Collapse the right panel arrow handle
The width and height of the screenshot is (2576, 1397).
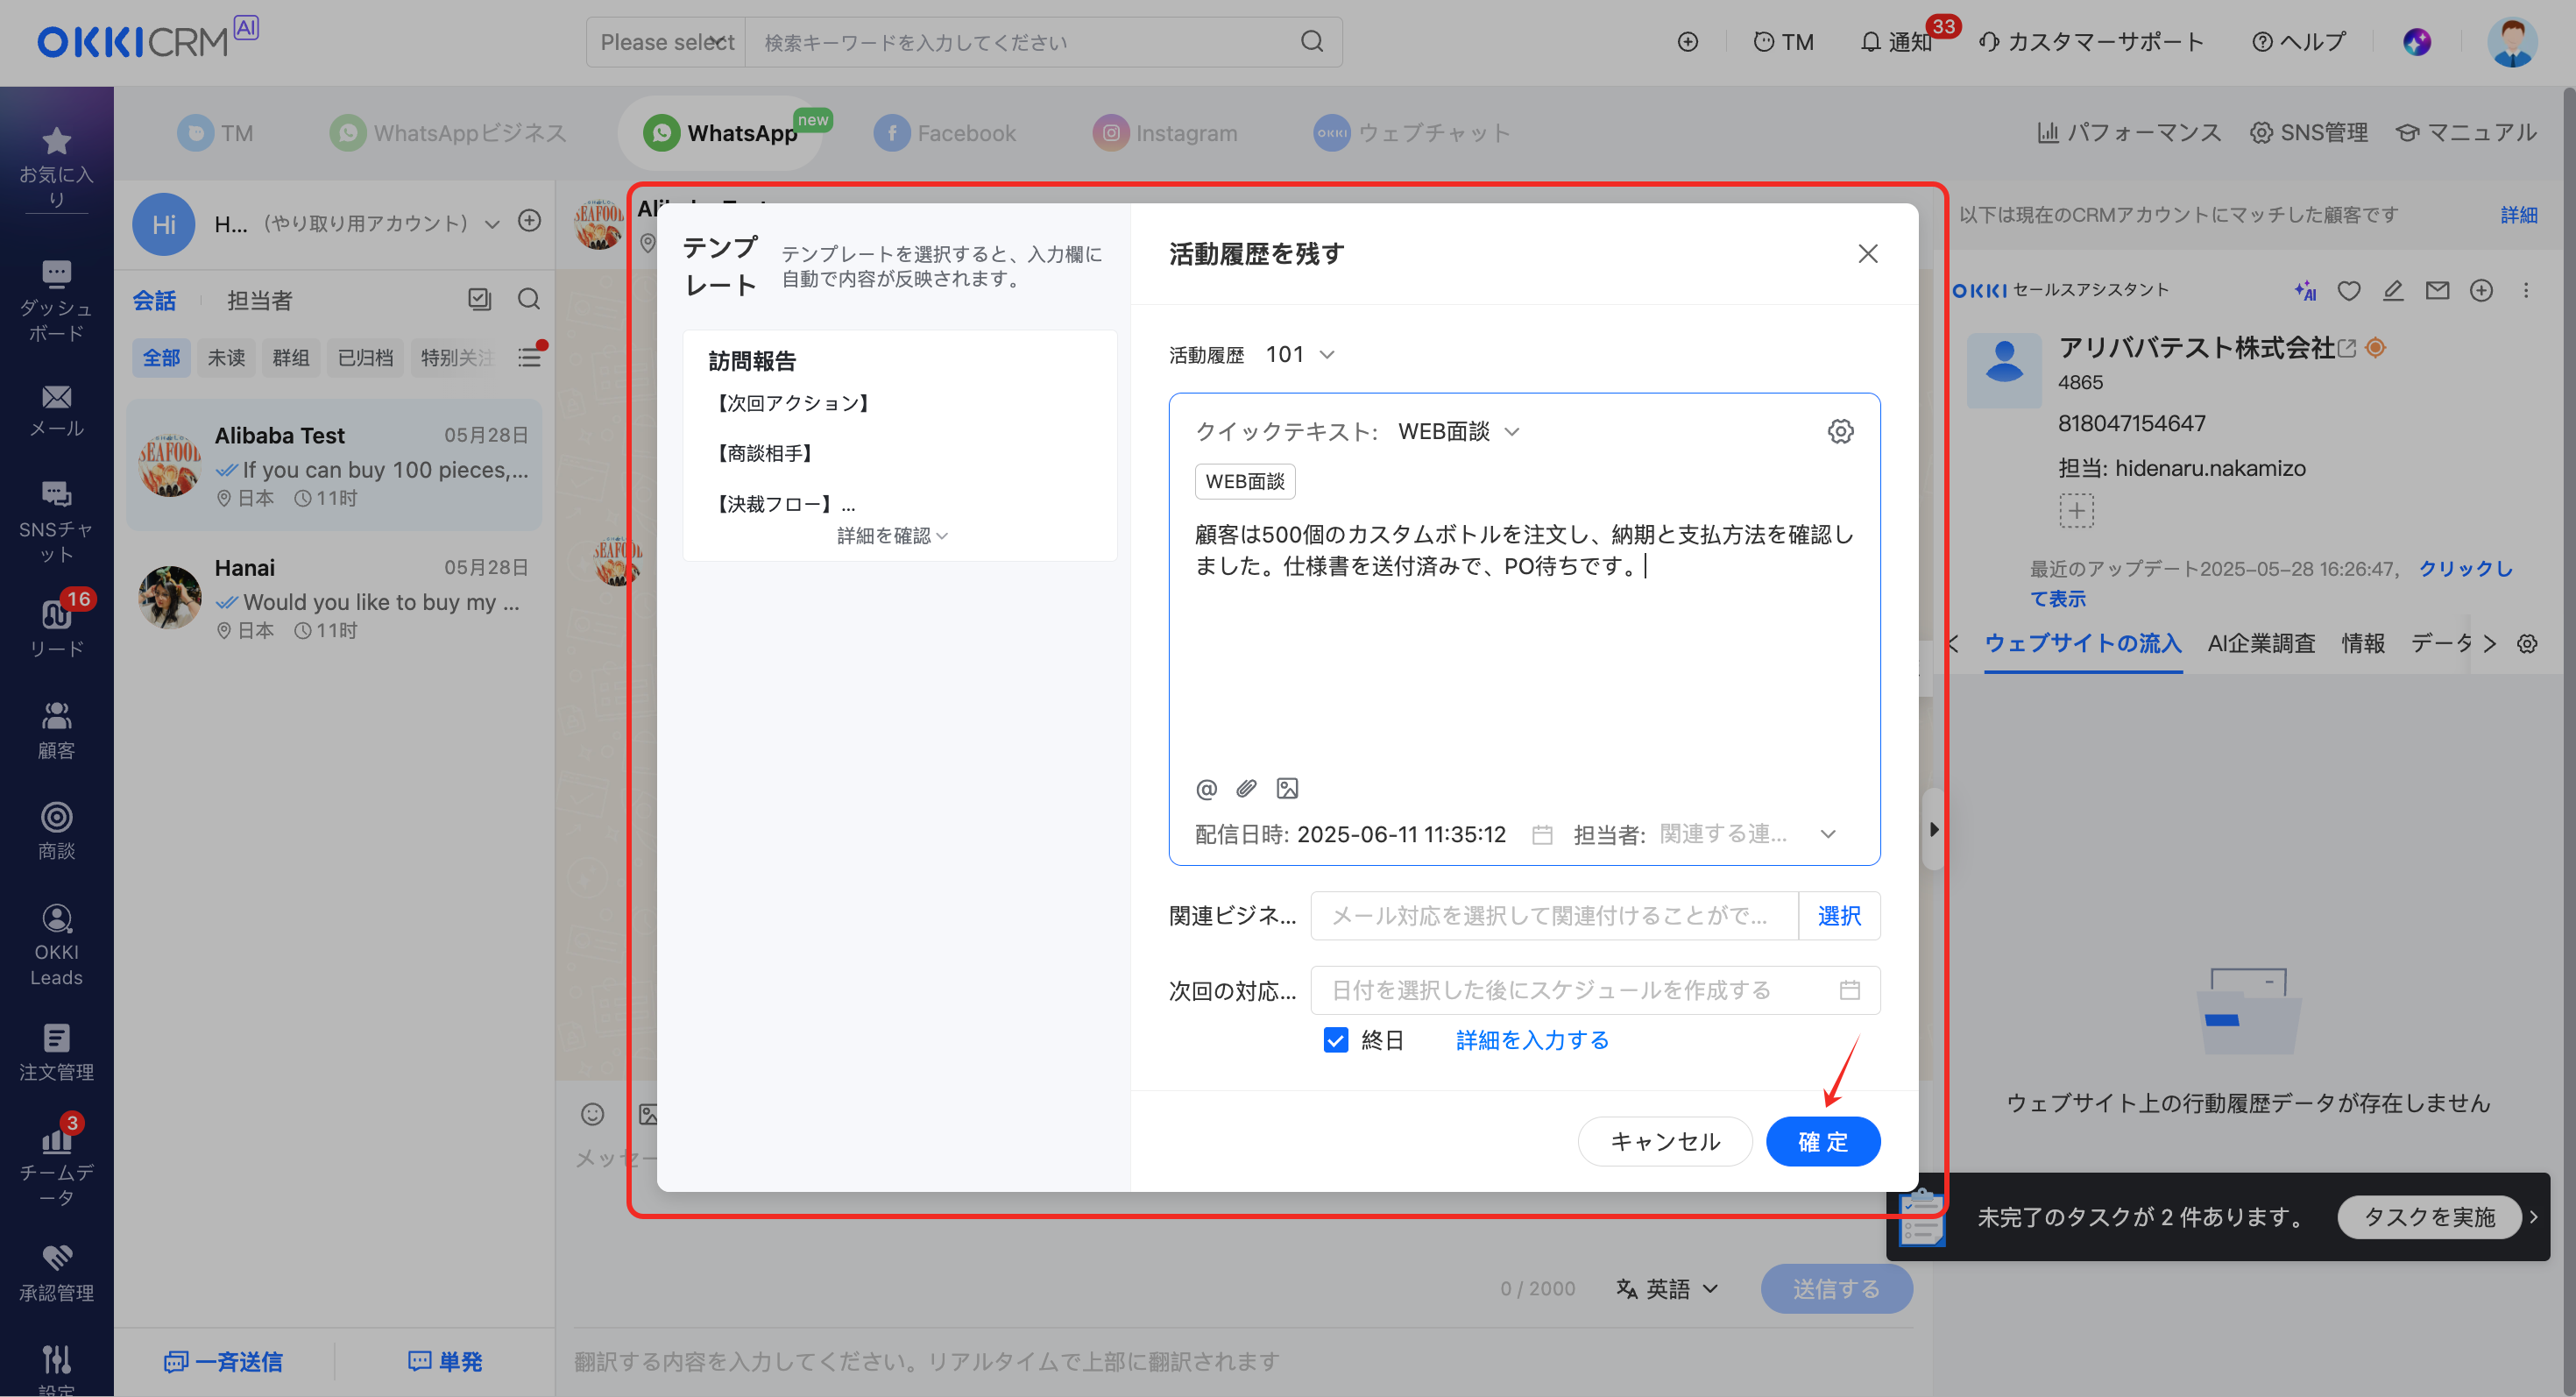click(x=1932, y=829)
